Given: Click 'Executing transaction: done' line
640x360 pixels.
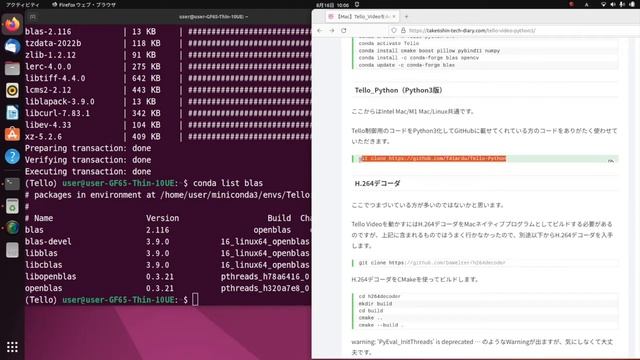Looking at the screenshot, I should tap(88, 171).
